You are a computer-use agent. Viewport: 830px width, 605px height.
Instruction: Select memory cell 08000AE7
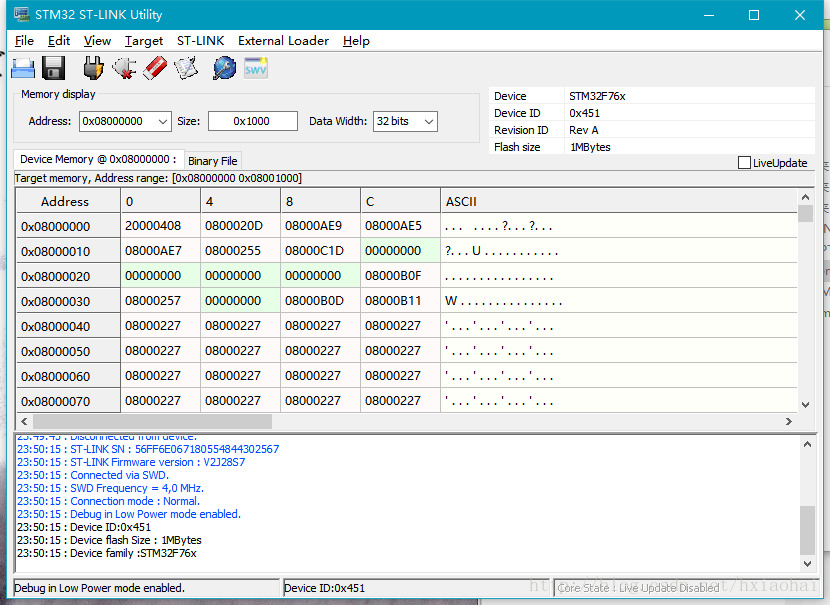tap(160, 250)
